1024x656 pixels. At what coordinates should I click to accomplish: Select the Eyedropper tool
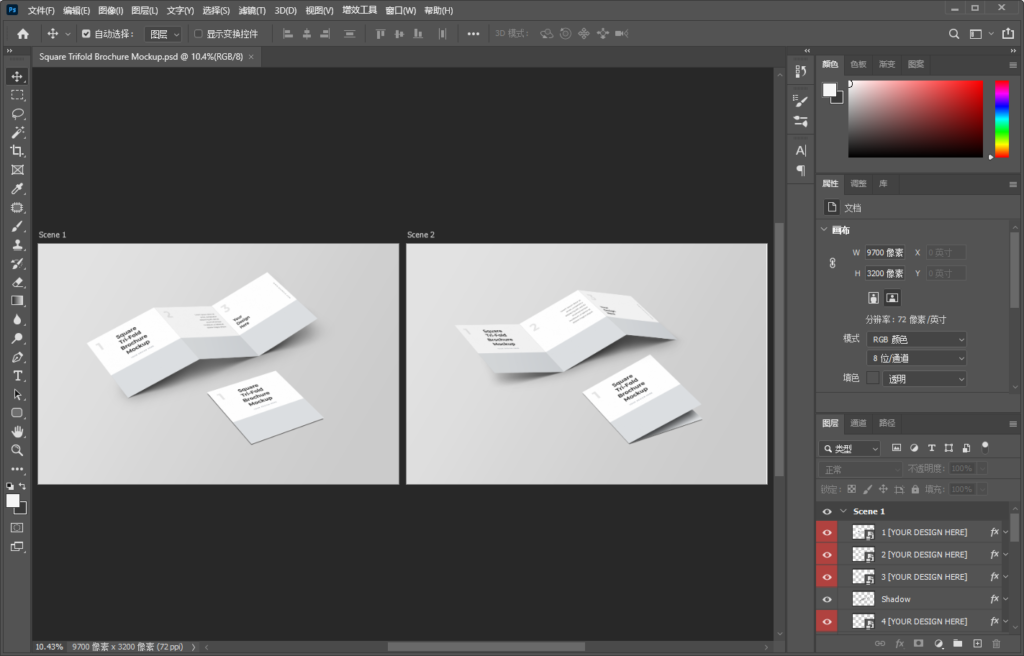pos(17,189)
